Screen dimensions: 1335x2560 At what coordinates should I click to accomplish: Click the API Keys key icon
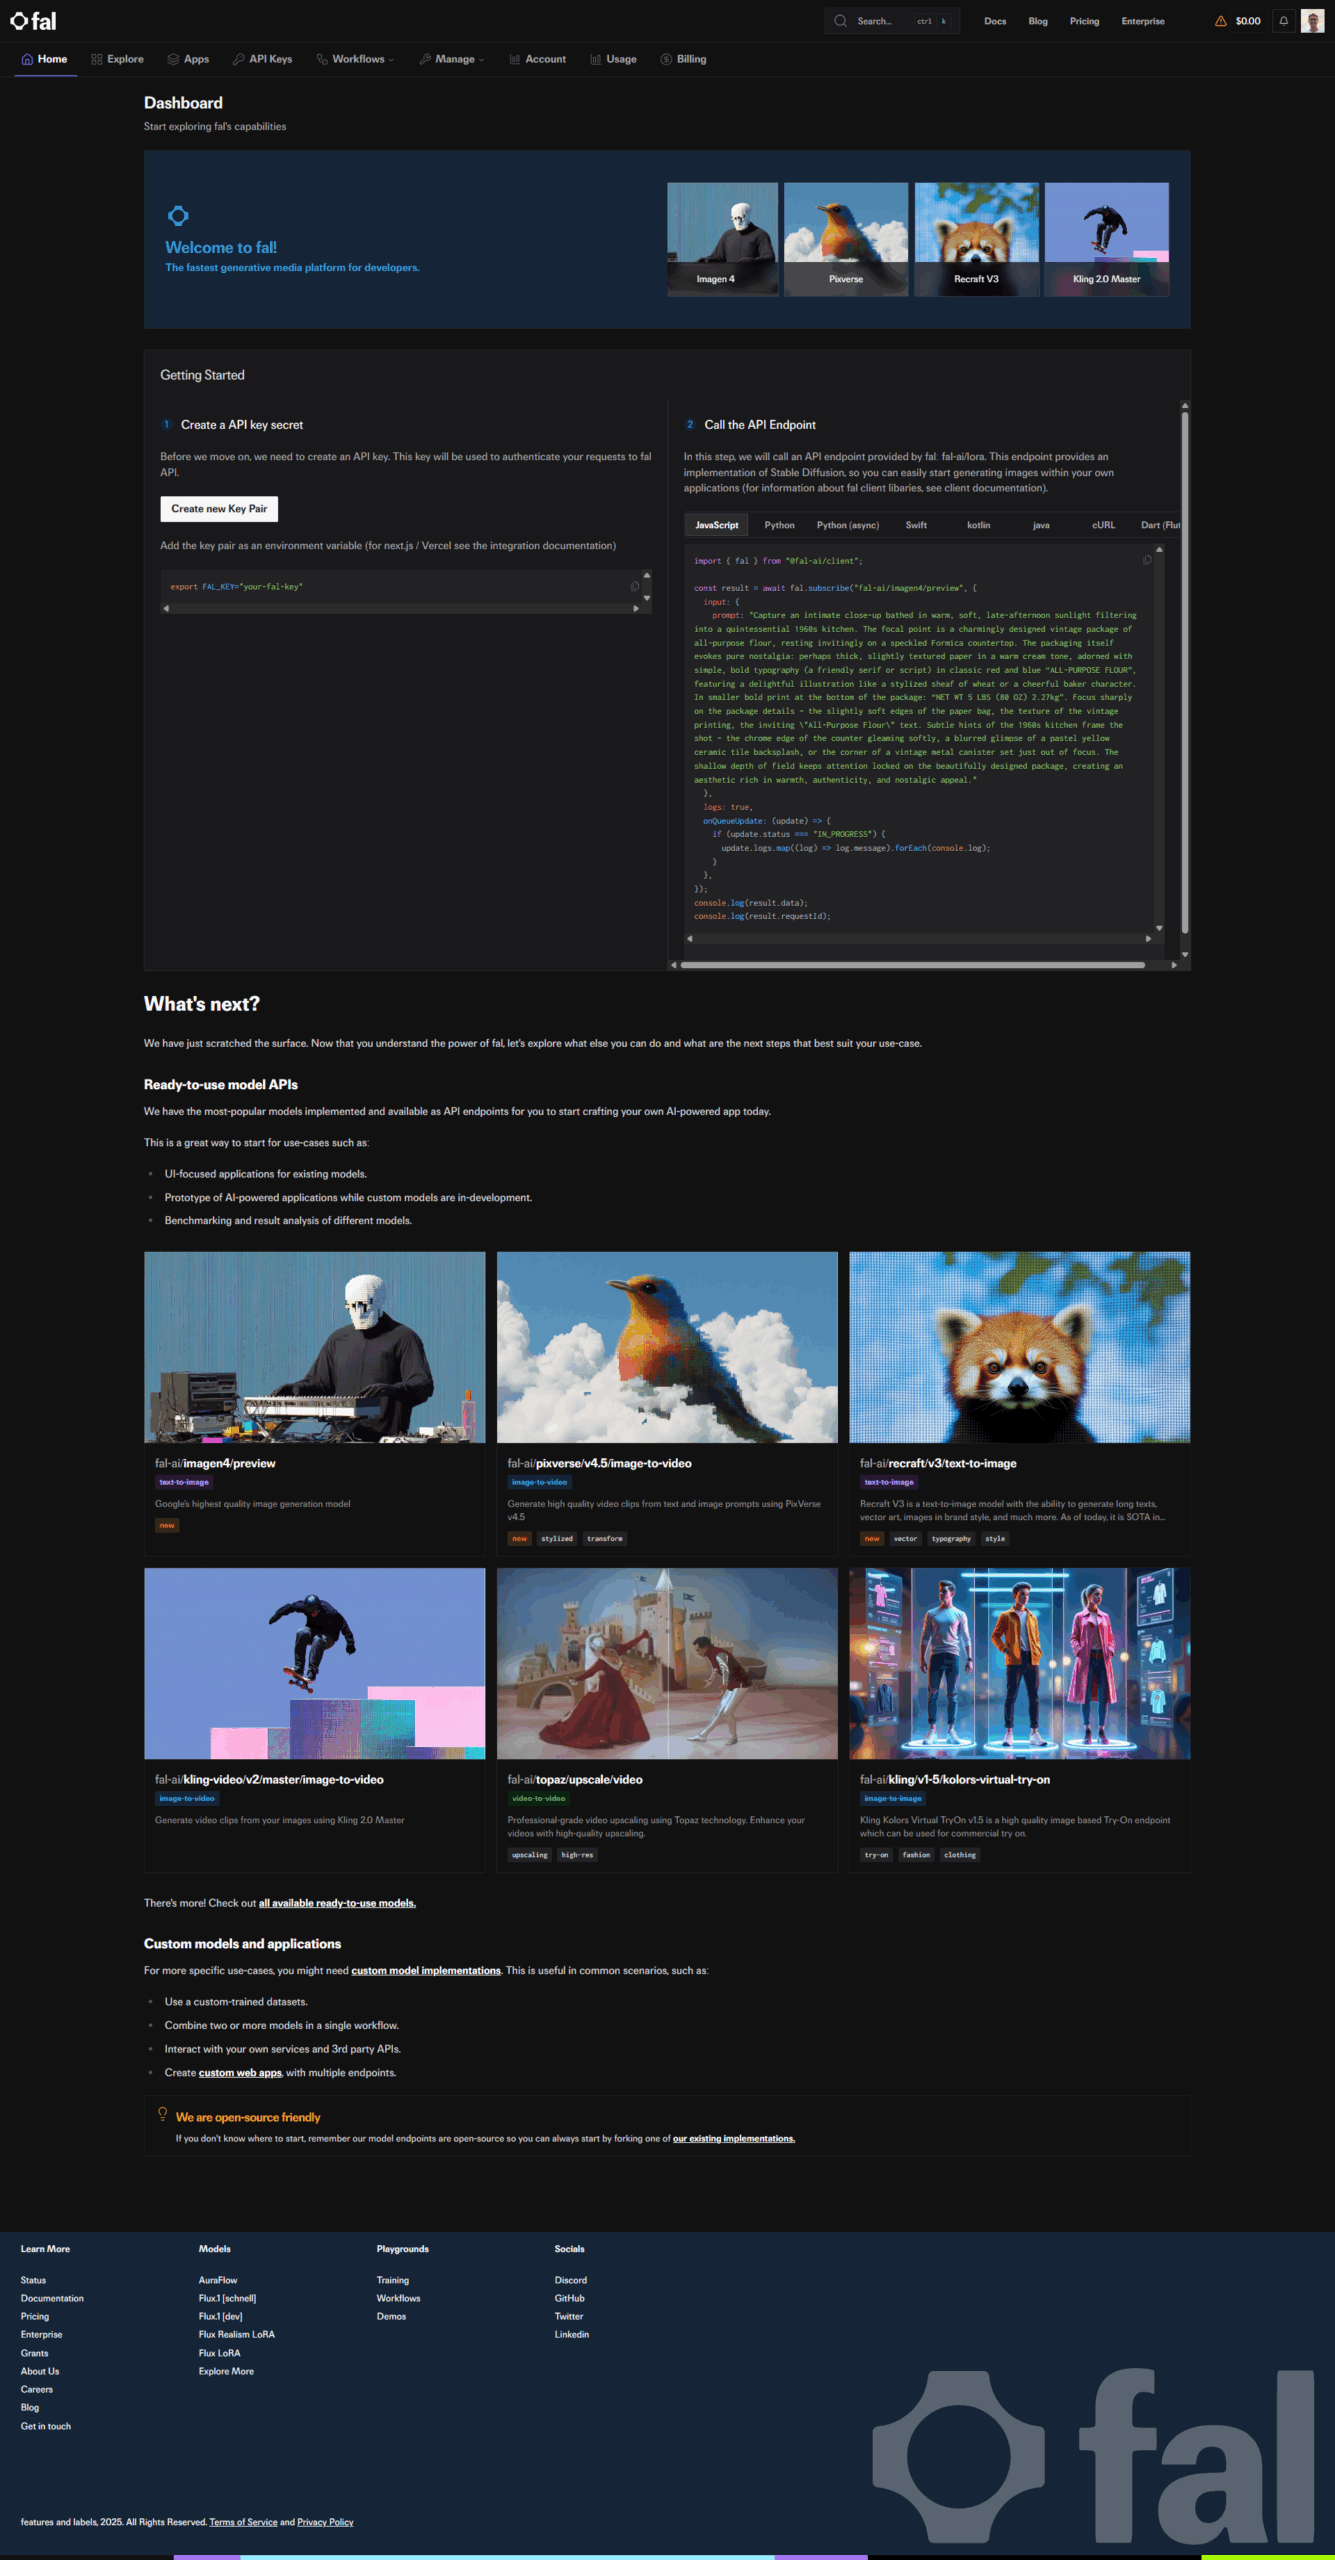(x=238, y=59)
